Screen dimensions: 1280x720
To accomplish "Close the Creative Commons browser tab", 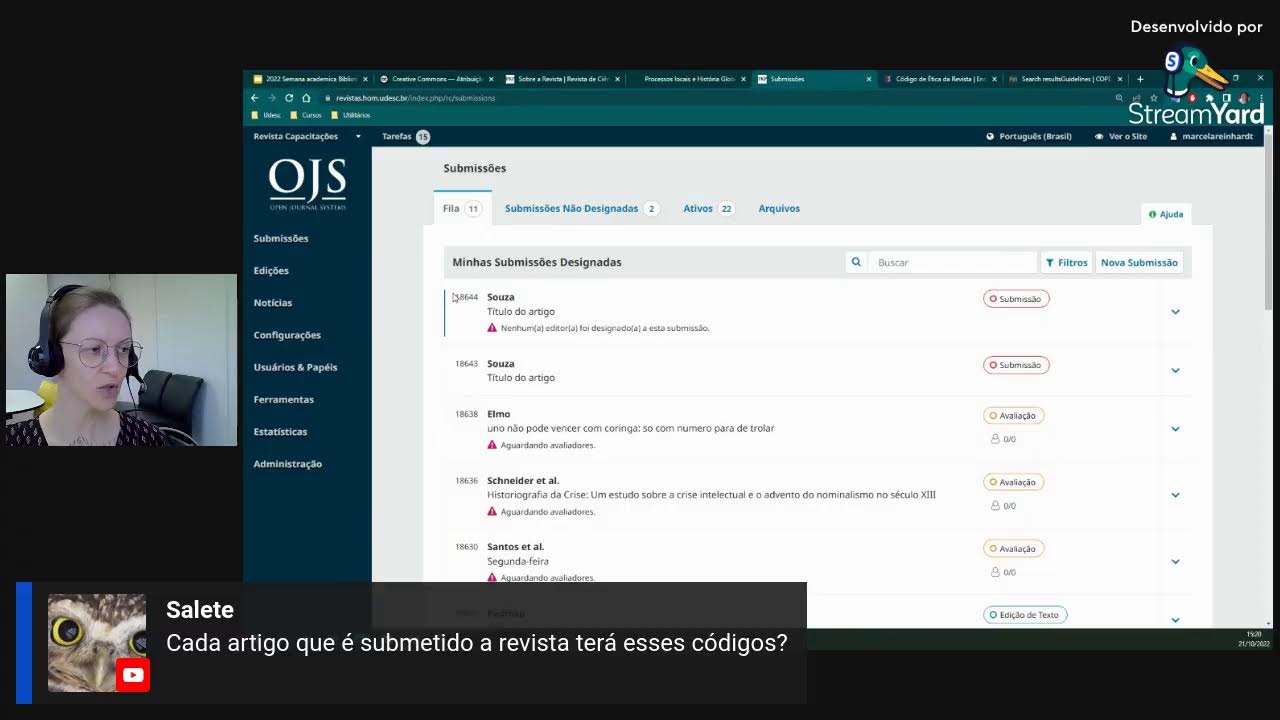I will coord(491,79).
